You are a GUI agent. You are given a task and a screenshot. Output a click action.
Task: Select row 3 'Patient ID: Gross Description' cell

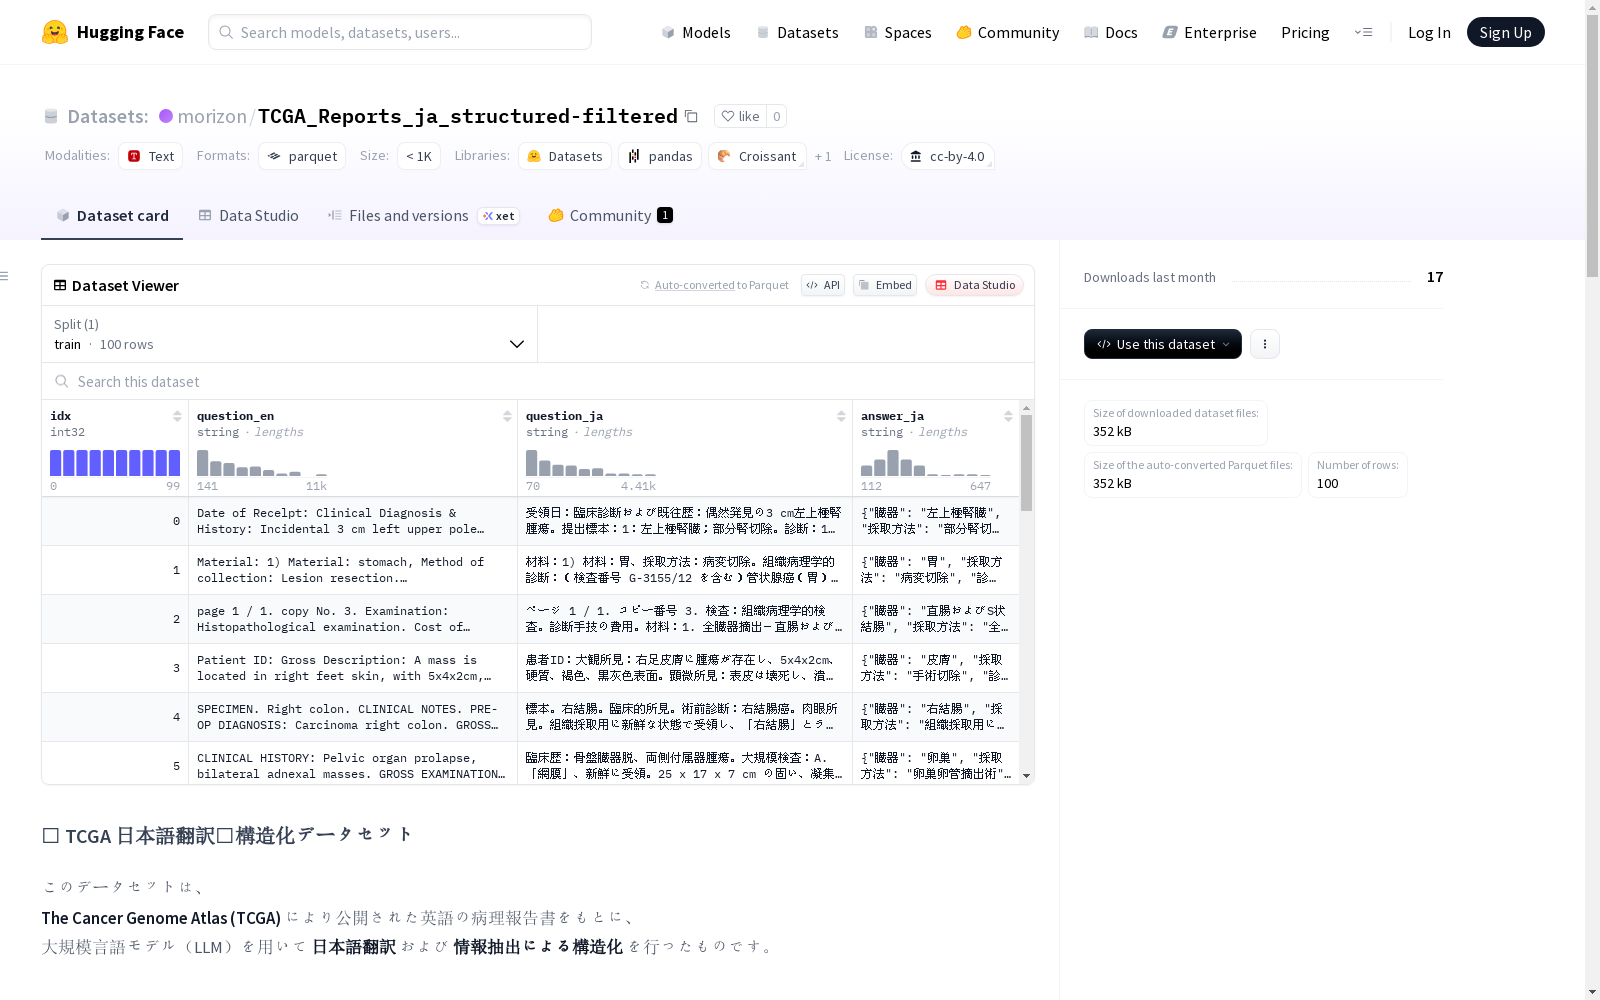(x=353, y=668)
